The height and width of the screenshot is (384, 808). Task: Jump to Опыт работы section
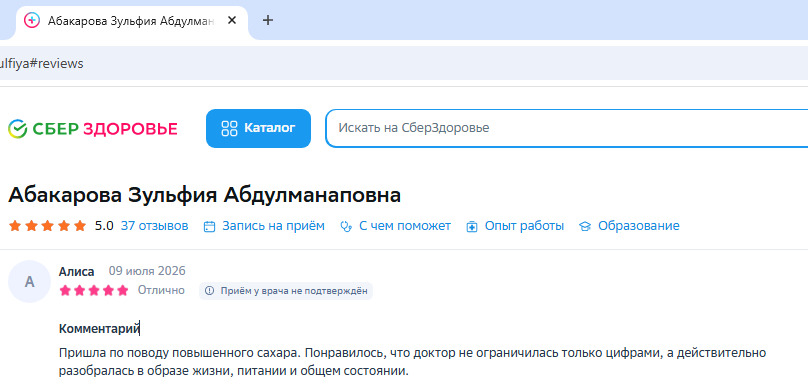click(524, 226)
